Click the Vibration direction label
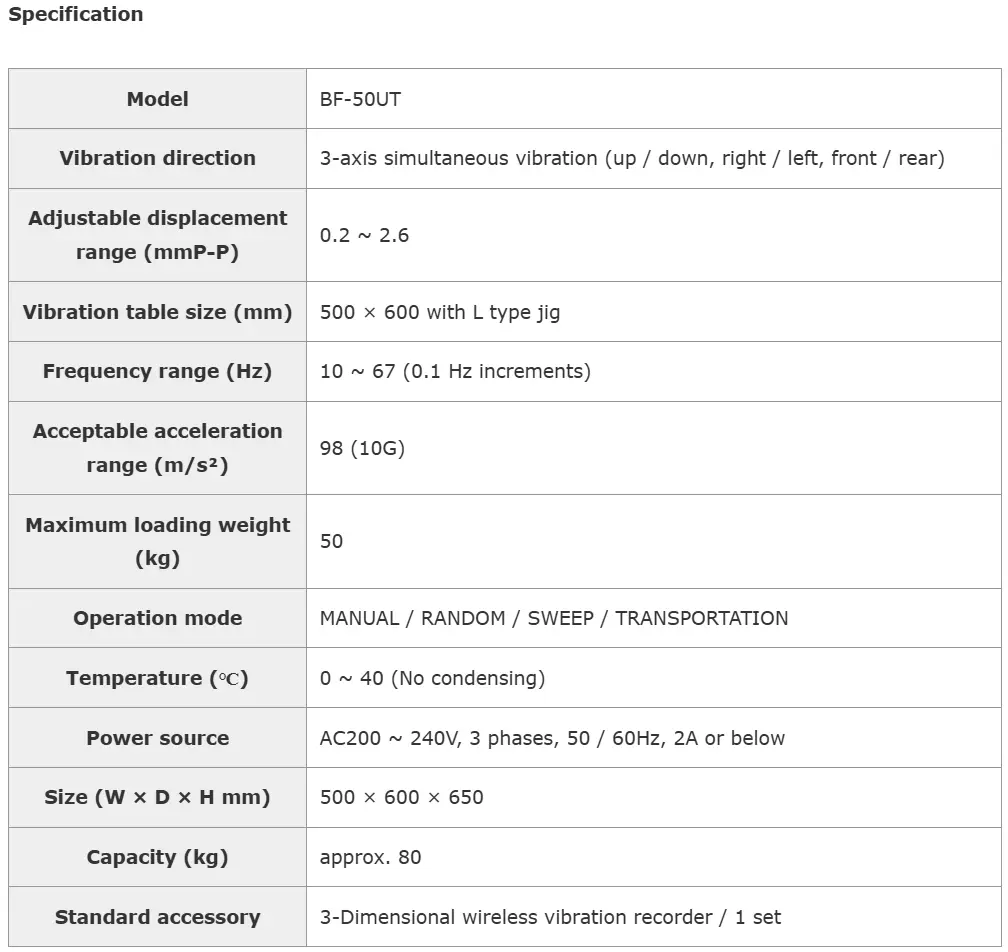The height and width of the screenshot is (952, 1008). pyautogui.click(x=157, y=158)
